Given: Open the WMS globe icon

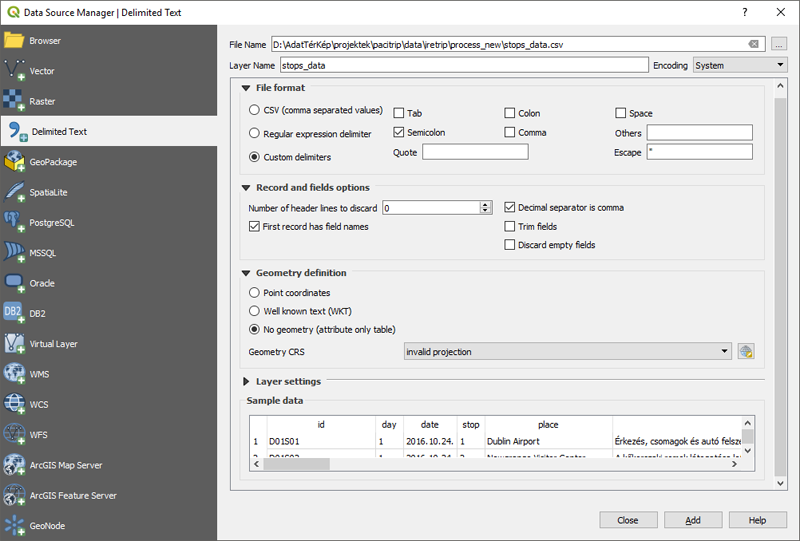Looking at the screenshot, I should click(x=14, y=374).
